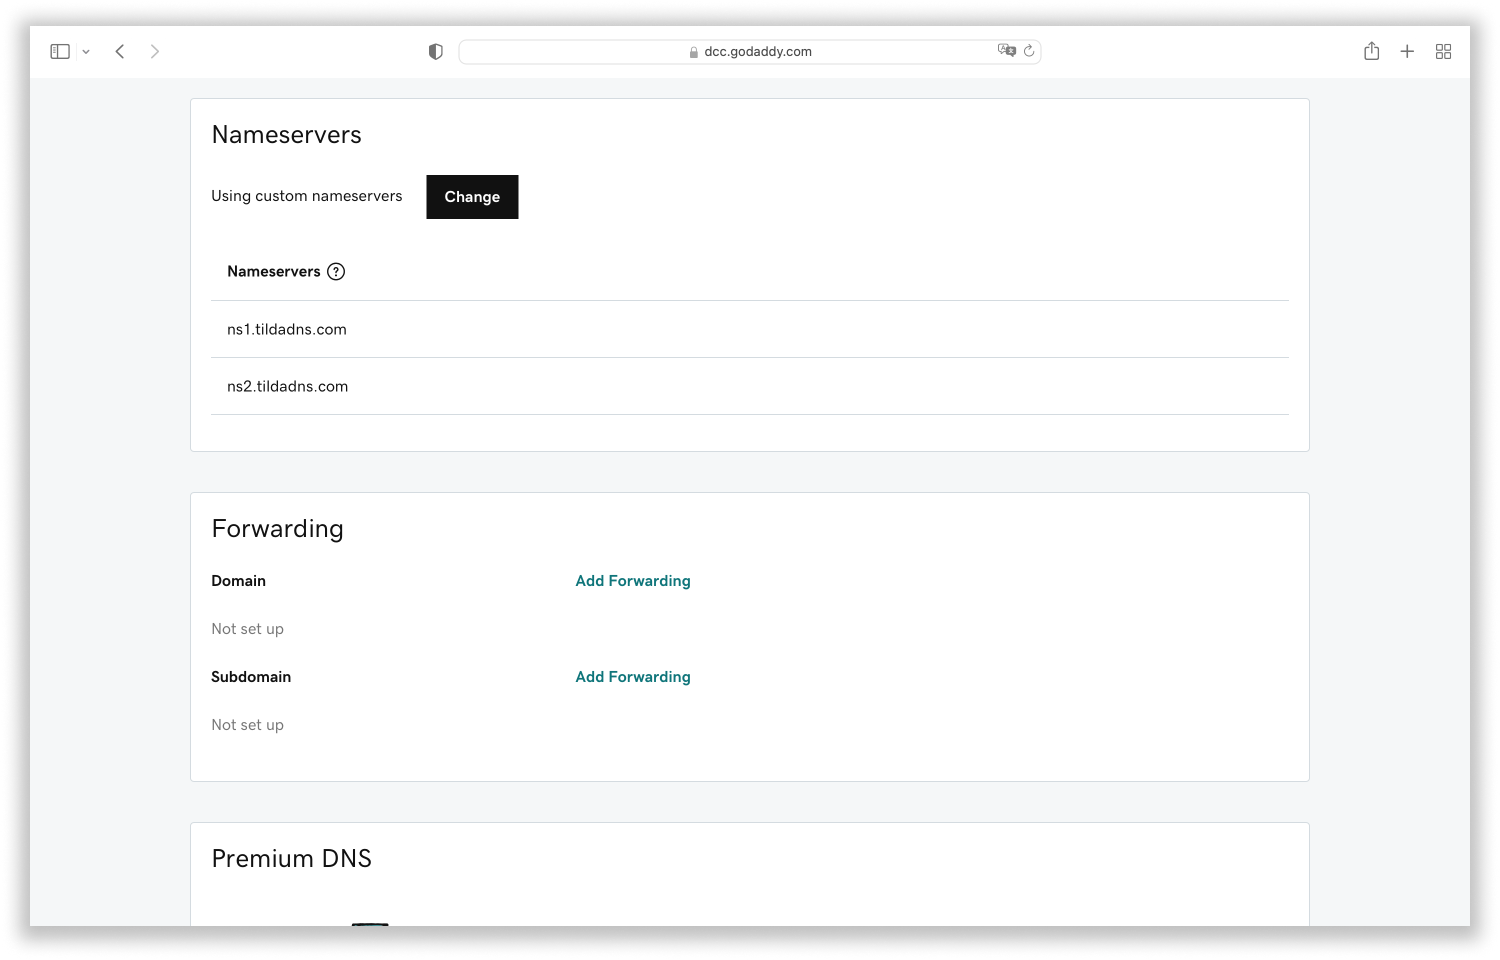1500x960 pixels.
Task: Add Forwarding for the Domain
Action: tap(632, 580)
